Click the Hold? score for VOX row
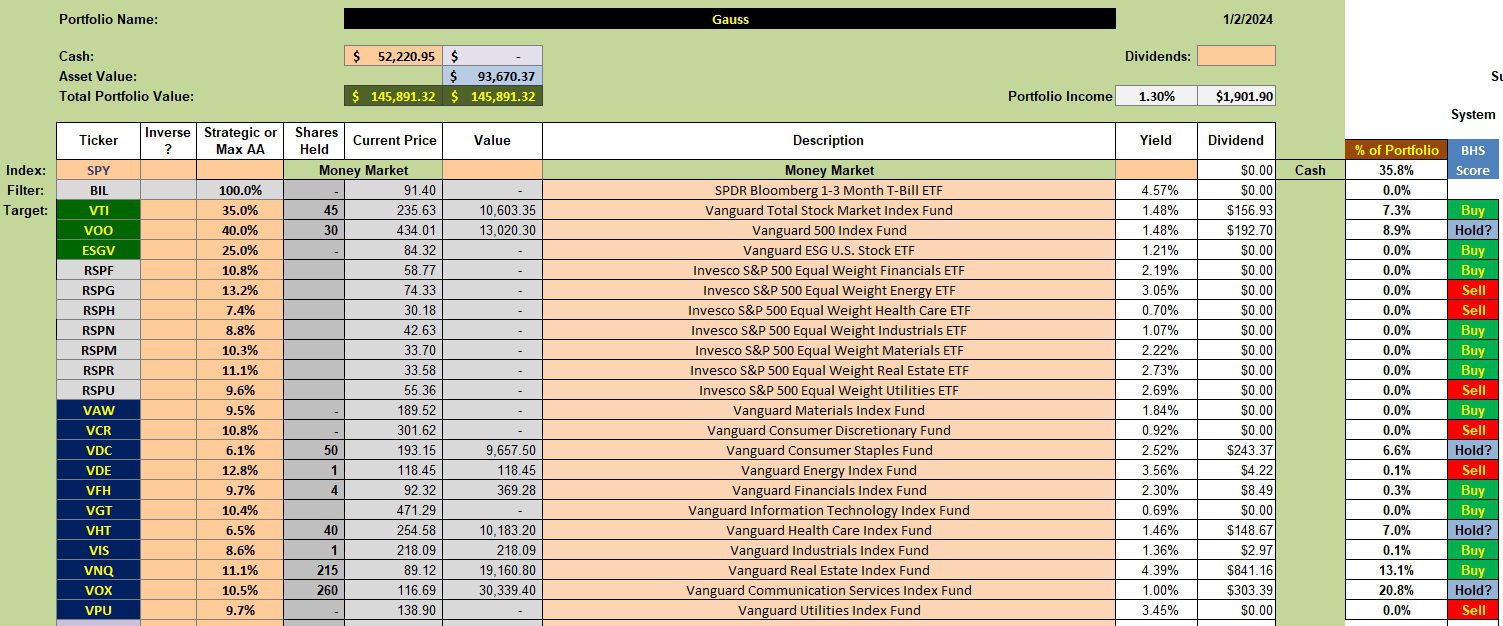Screen dimensions: 1503x626 (x=1472, y=590)
